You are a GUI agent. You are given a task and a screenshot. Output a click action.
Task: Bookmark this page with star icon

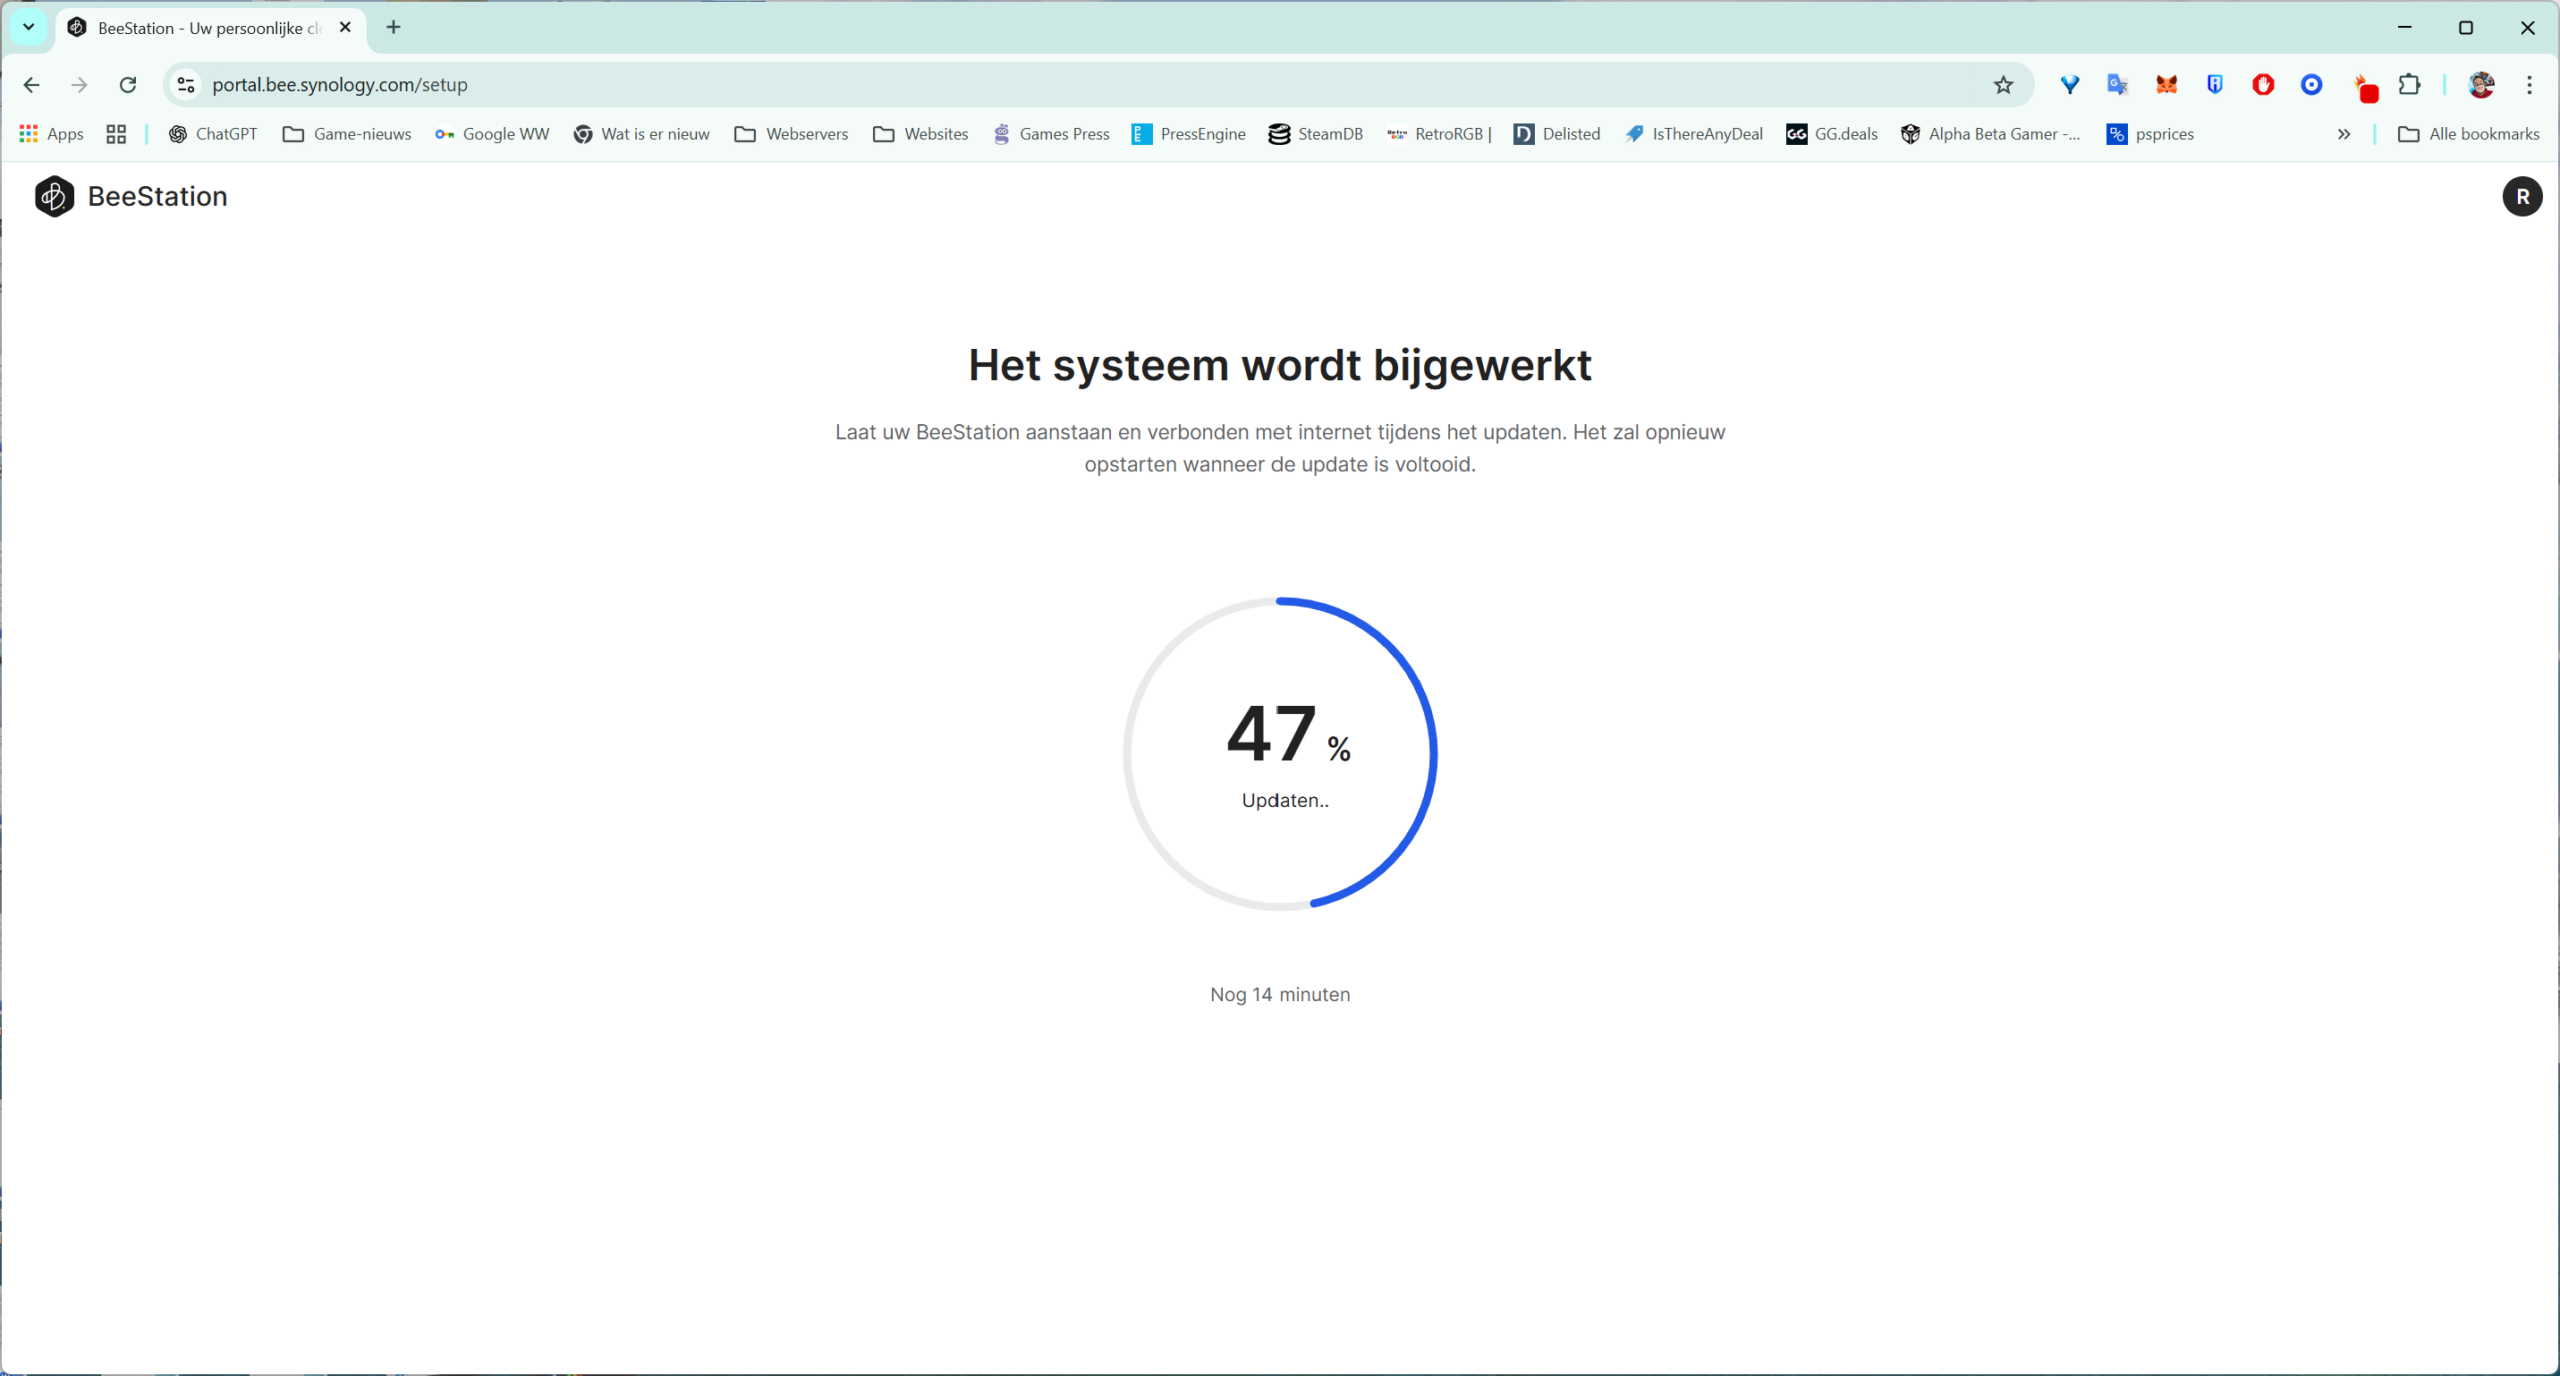(2002, 85)
